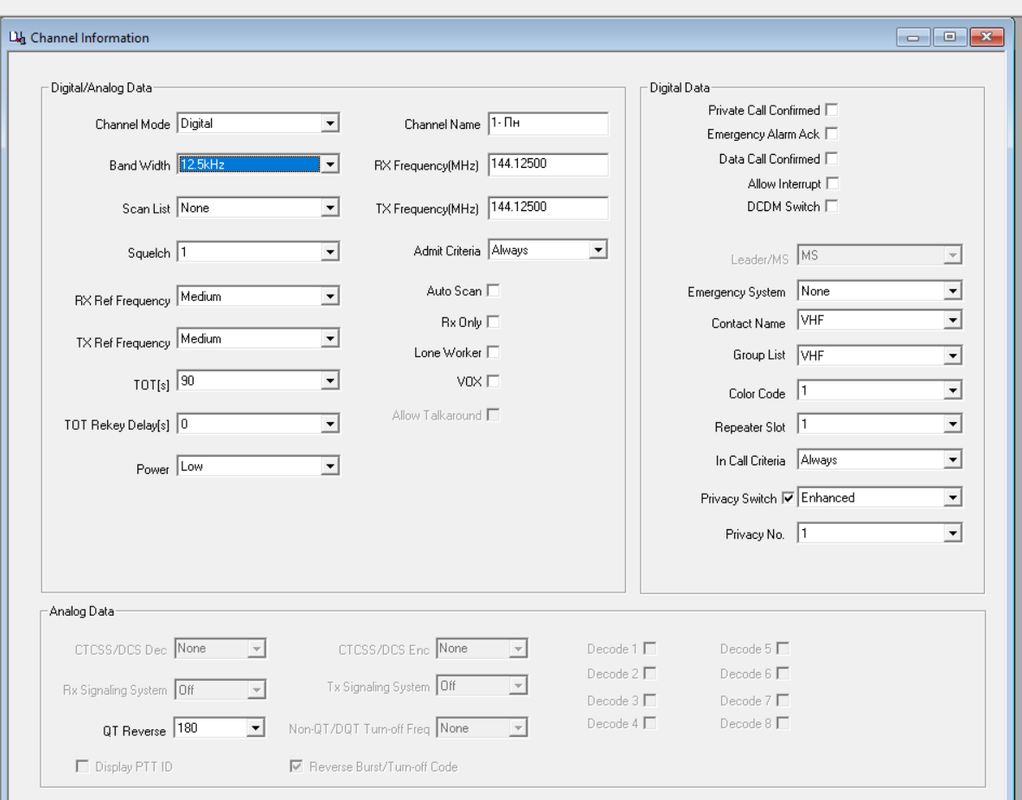Tick Data Call Confirmed checkbox
Viewport: 1022px width, 800px height.
click(x=832, y=158)
